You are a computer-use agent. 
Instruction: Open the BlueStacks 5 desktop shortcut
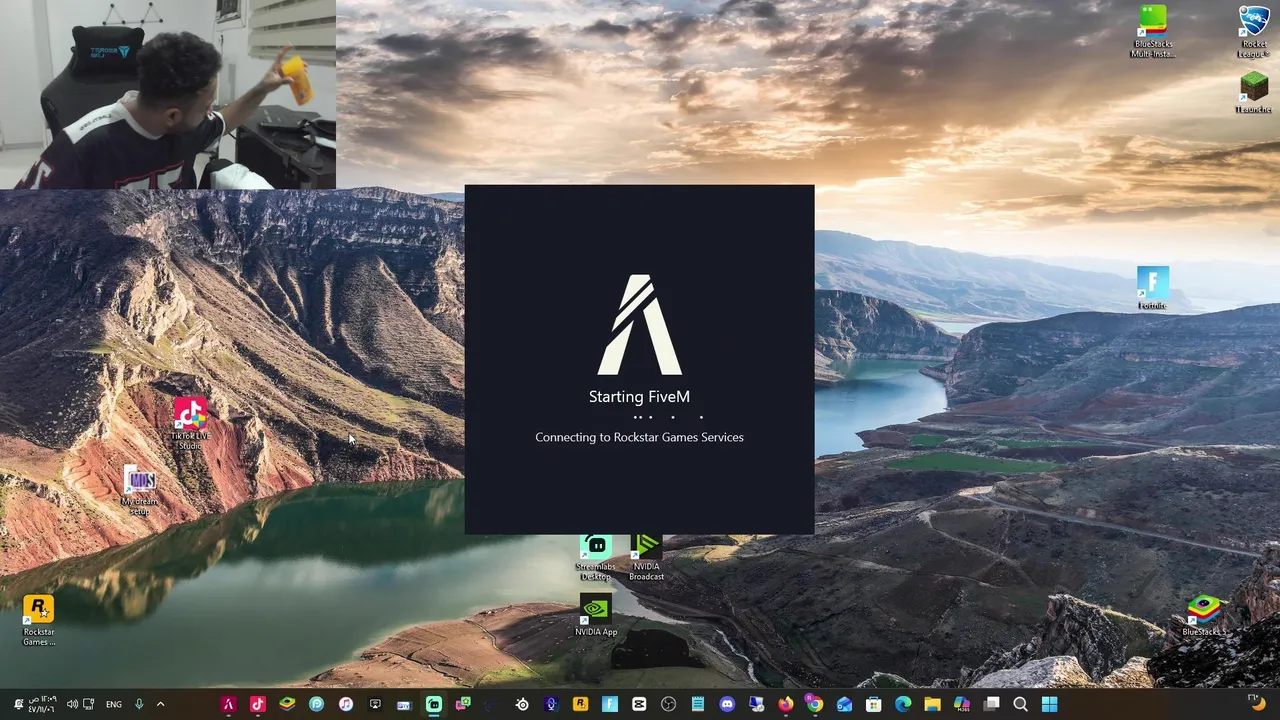tap(1203, 615)
